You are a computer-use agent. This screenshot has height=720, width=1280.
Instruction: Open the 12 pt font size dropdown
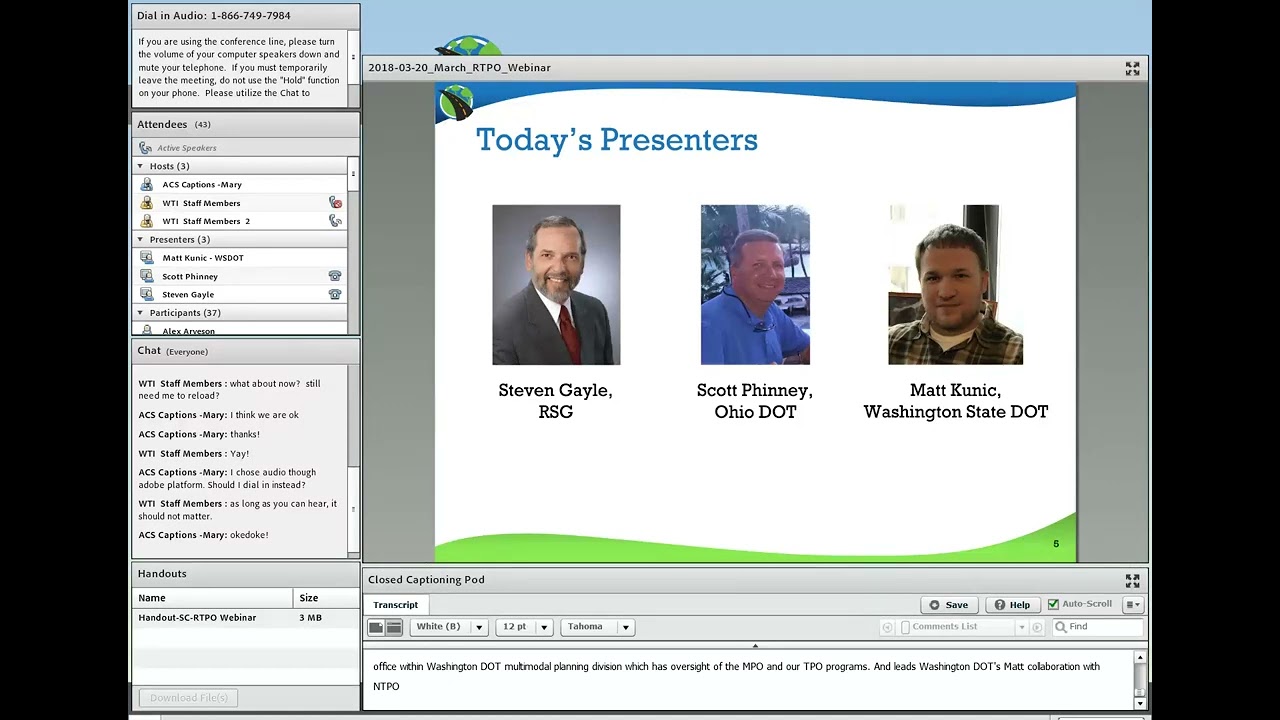tap(524, 627)
